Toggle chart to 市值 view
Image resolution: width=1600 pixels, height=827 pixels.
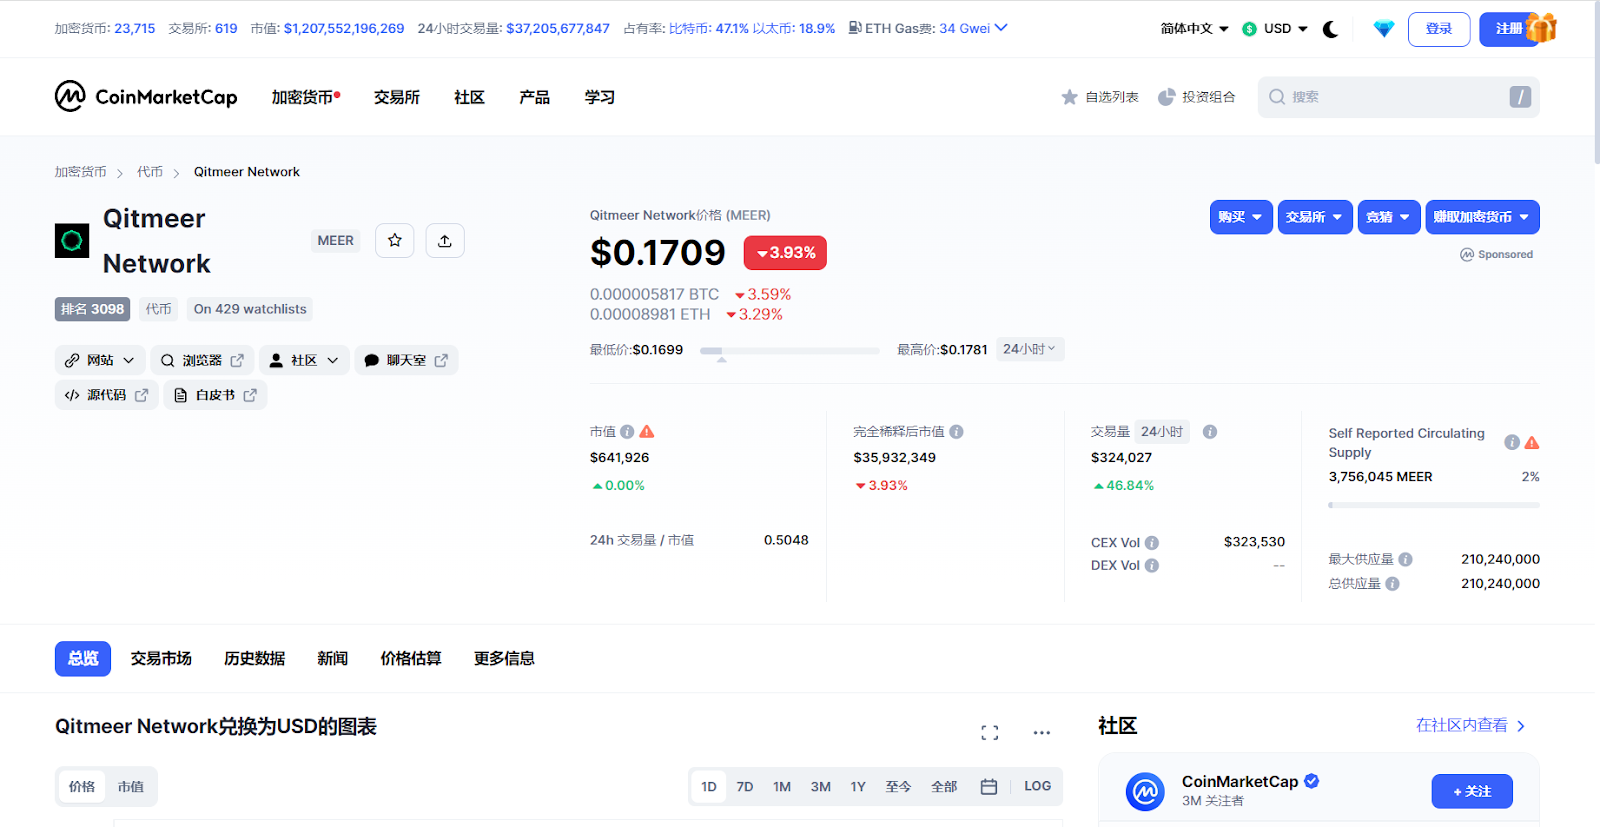[x=131, y=787]
